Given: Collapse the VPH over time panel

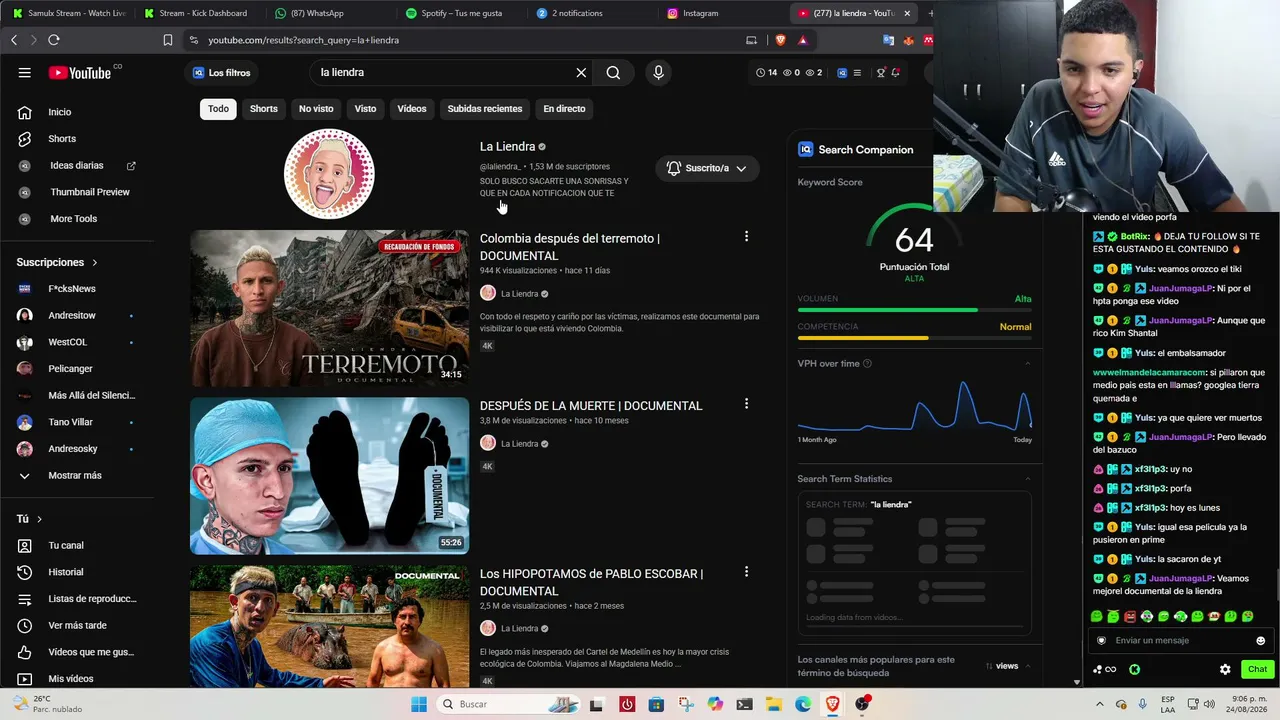Looking at the screenshot, I should pos(1027,363).
